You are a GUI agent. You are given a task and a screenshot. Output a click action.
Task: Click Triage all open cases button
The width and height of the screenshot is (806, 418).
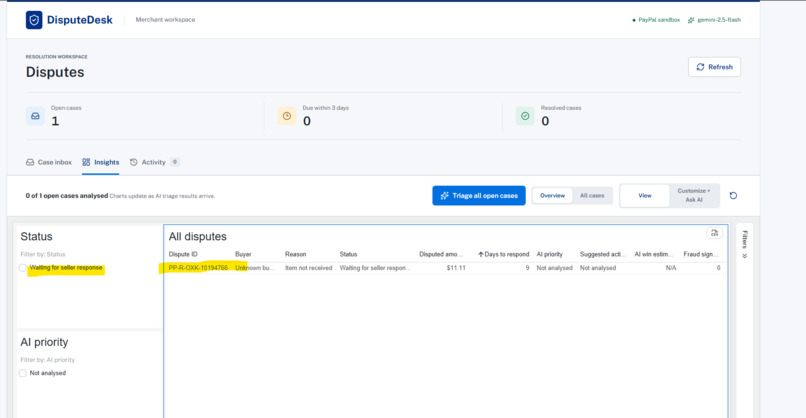point(479,195)
